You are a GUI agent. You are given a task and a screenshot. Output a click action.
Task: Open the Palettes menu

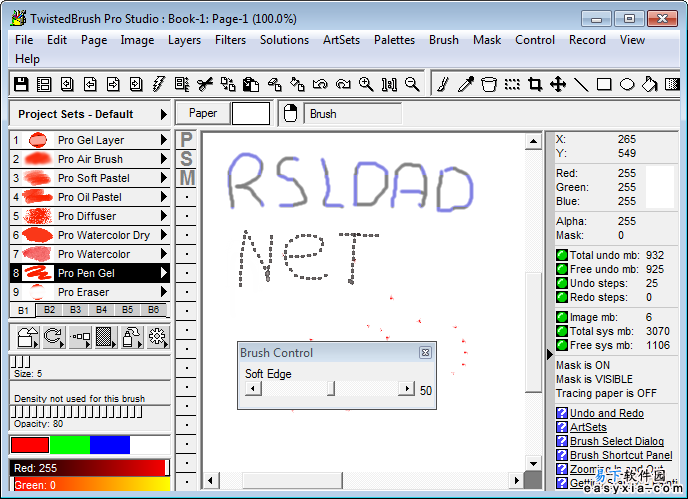tap(394, 40)
